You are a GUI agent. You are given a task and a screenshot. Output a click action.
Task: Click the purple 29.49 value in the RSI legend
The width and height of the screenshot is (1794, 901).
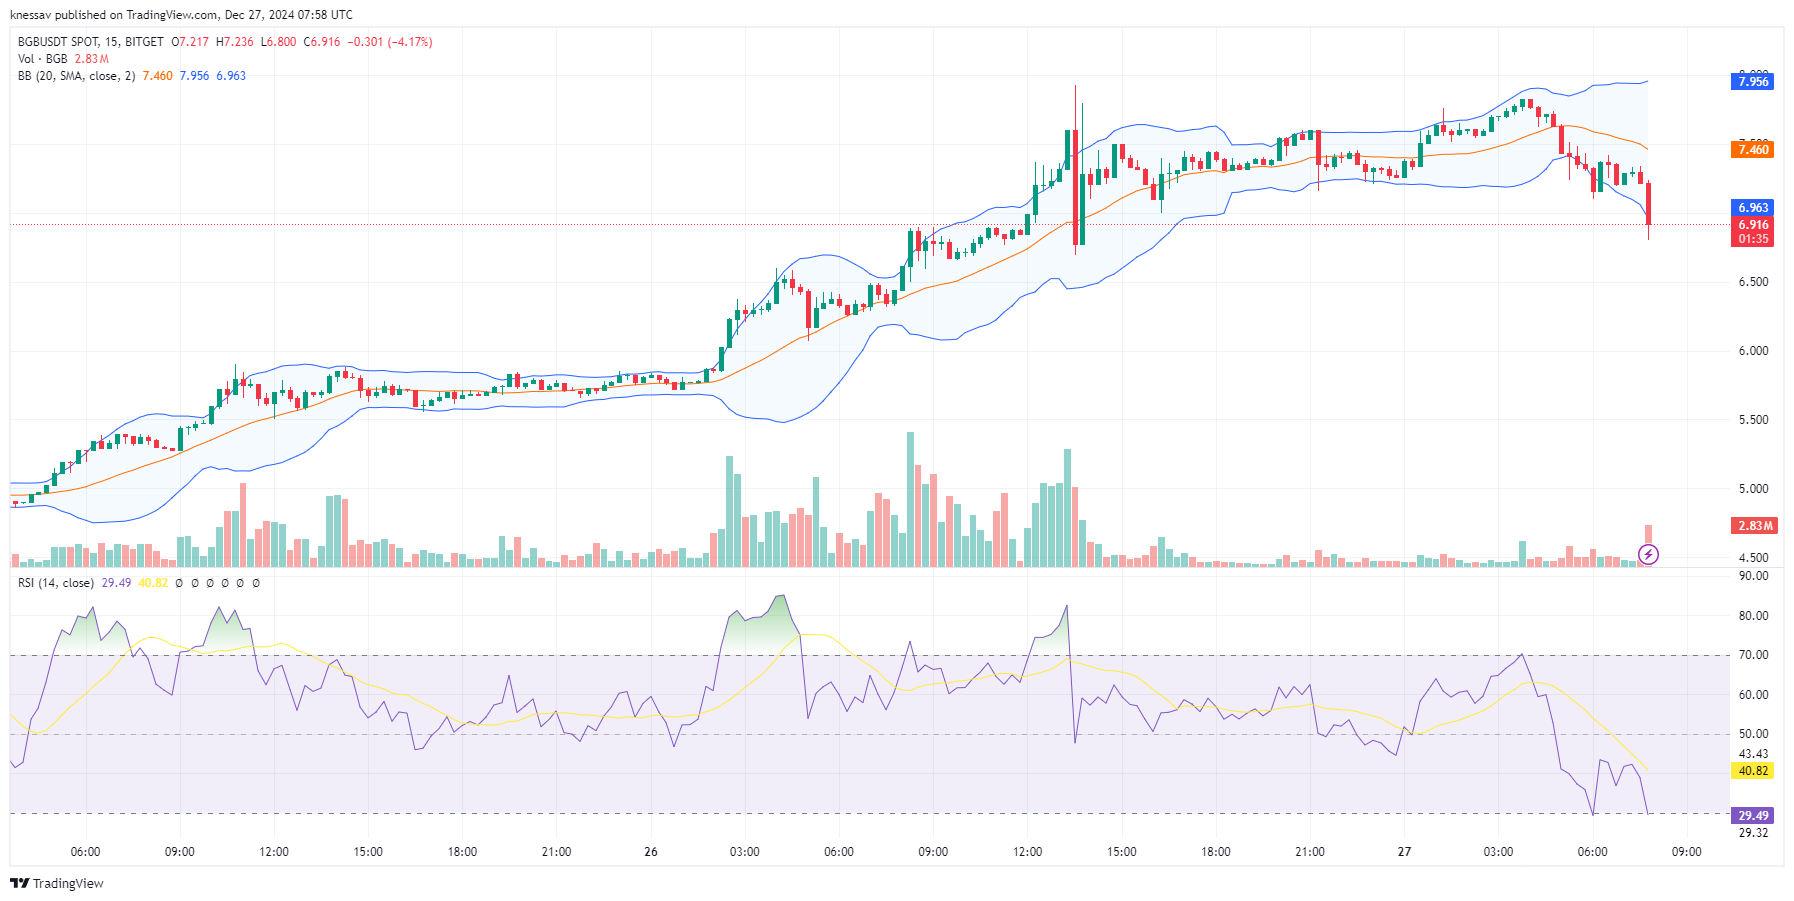pyautogui.click(x=116, y=583)
